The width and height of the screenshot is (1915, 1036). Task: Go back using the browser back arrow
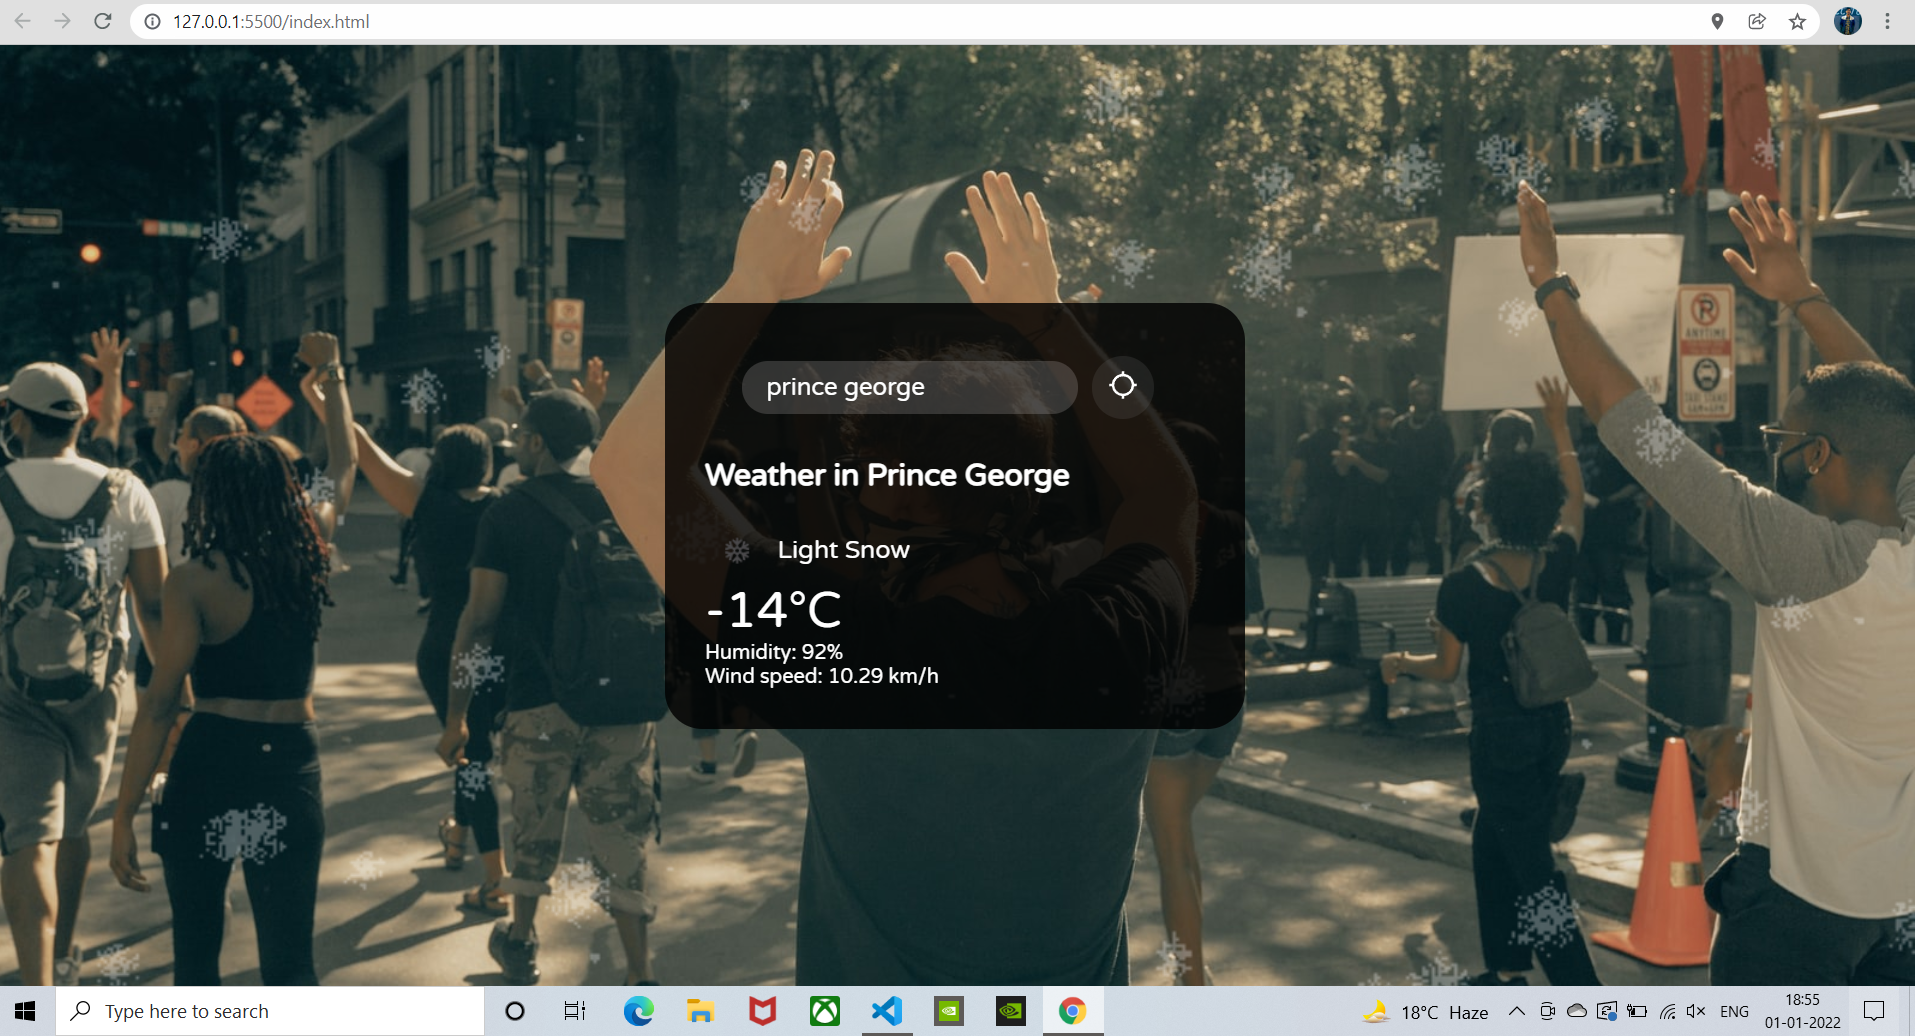[22, 21]
